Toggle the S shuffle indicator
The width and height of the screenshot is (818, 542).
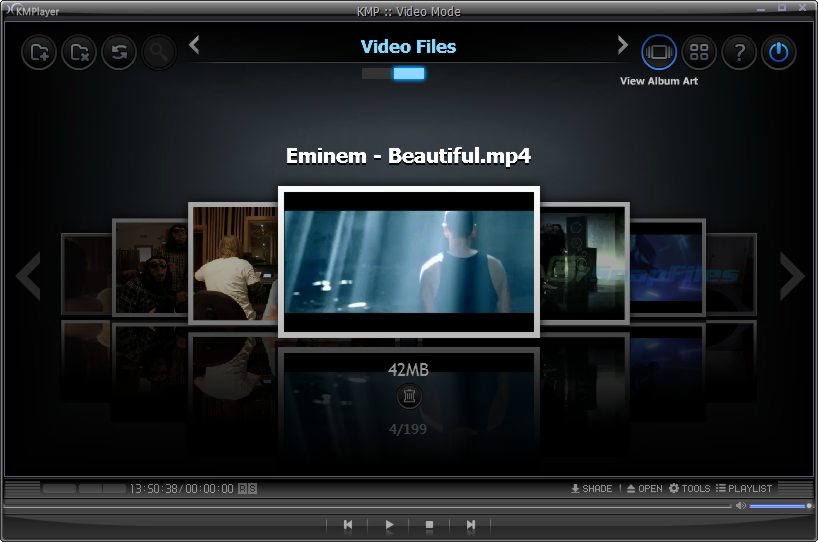click(252, 489)
